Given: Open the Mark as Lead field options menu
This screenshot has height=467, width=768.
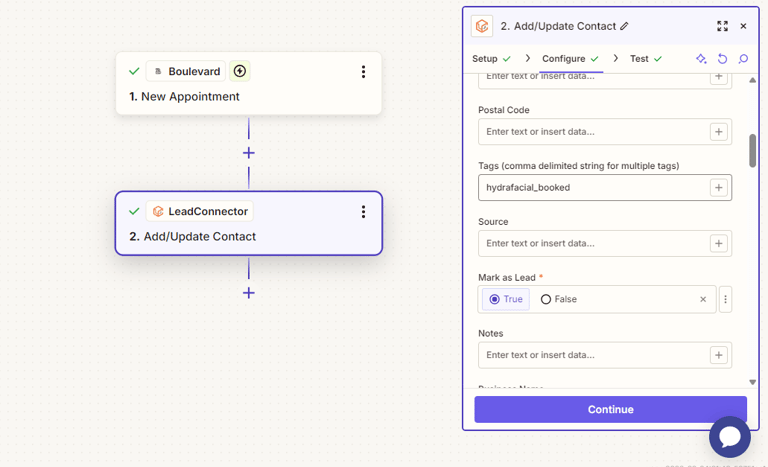Looking at the screenshot, I should pyautogui.click(x=726, y=299).
